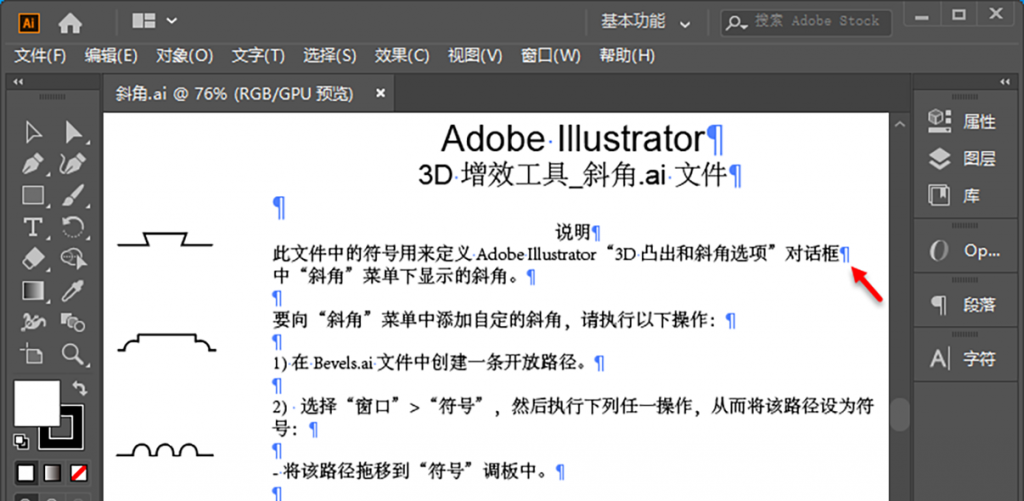Select the Zoom magnifier tool
The image size is (1024, 501).
coord(73,354)
